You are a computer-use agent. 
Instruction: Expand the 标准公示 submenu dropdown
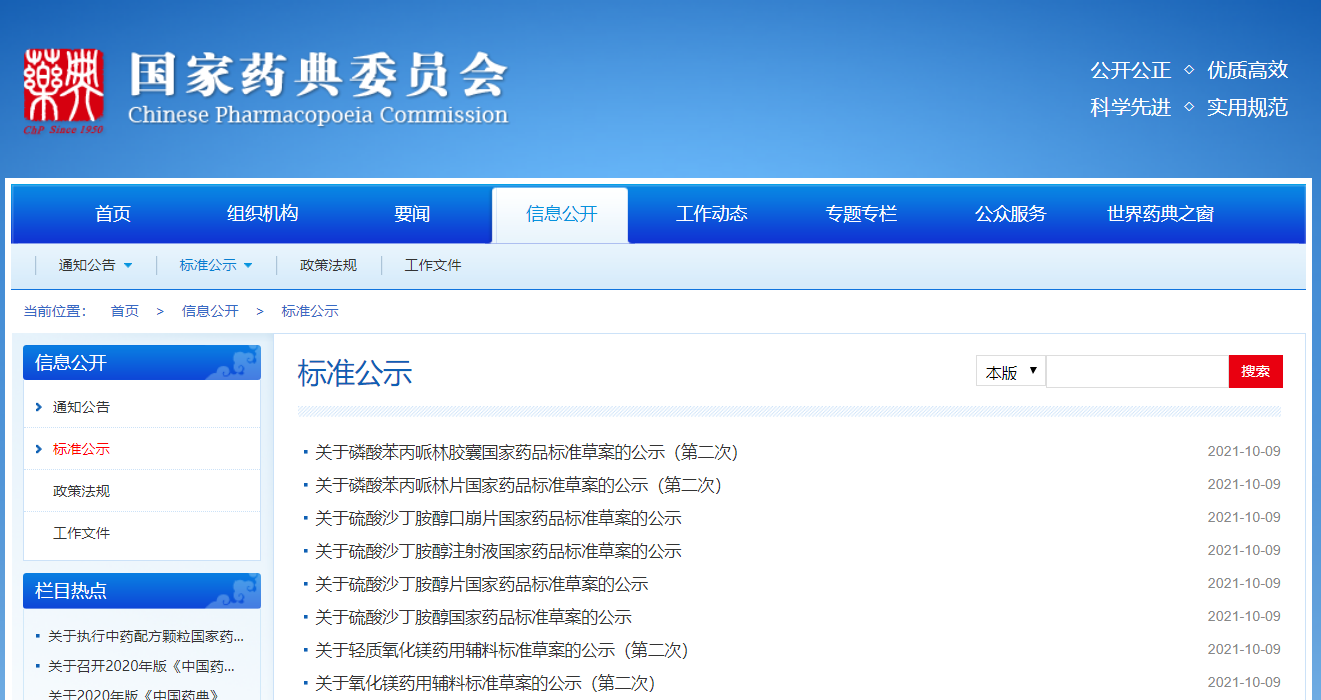pos(248,266)
